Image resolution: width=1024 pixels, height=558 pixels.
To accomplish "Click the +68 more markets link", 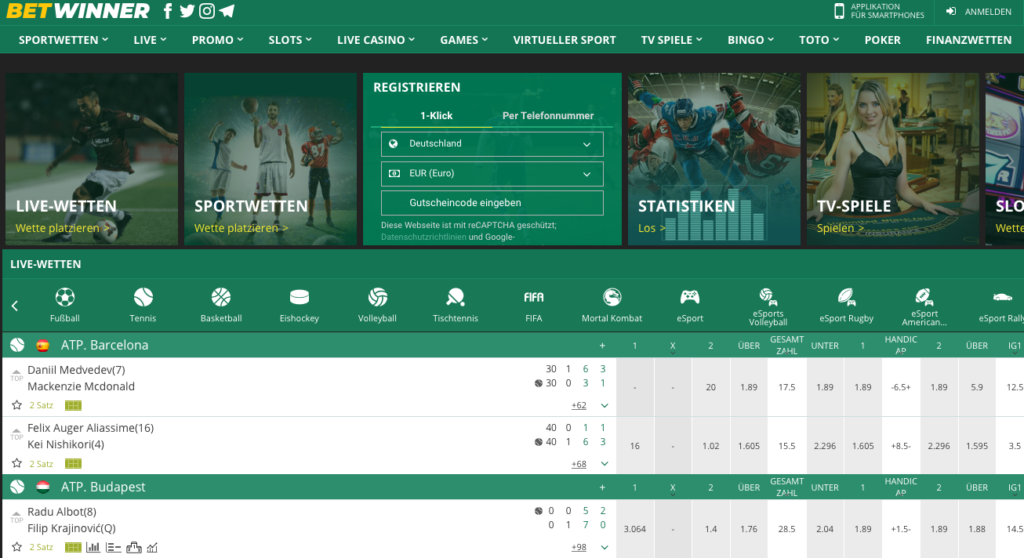I will tap(579, 464).
